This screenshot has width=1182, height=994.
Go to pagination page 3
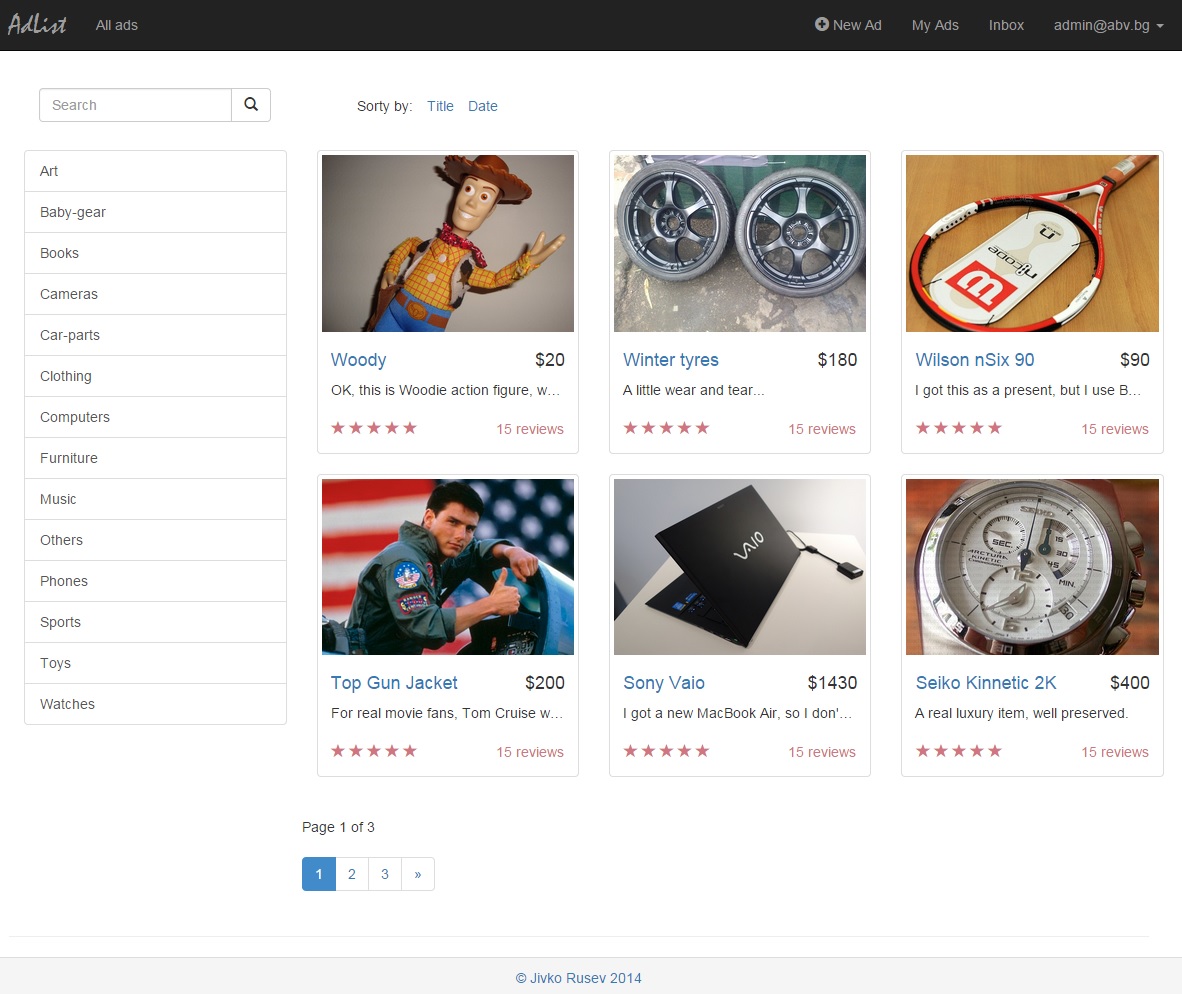[385, 874]
